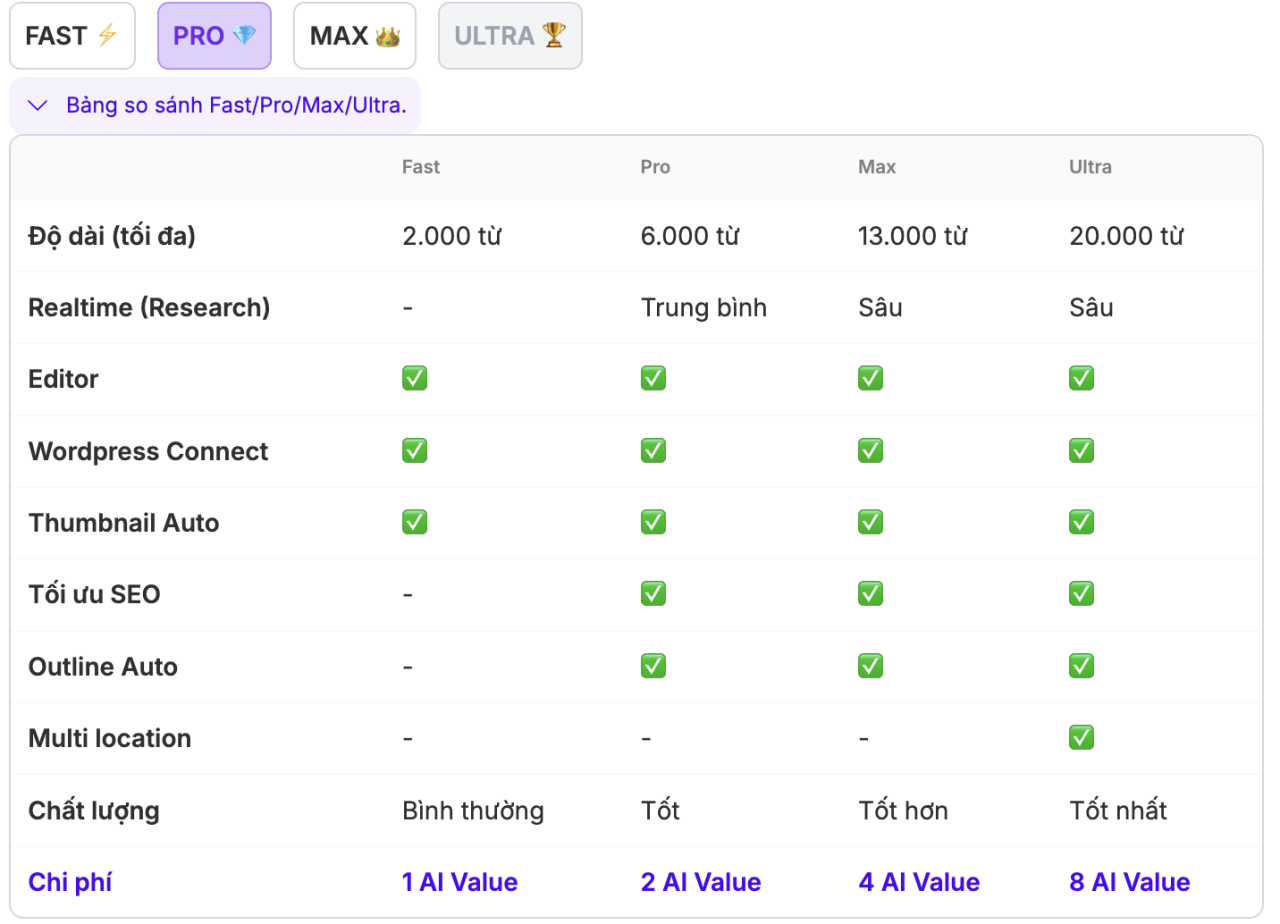Click Wordpress Connect checkmark in Fast column
The height and width of the screenshot is (924, 1280).
tap(414, 451)
